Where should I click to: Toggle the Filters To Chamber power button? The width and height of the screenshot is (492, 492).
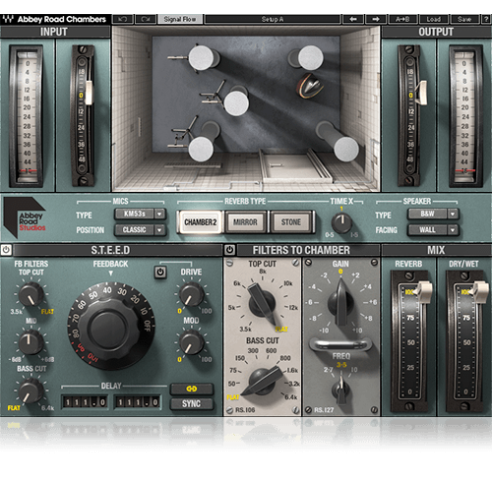229,250
